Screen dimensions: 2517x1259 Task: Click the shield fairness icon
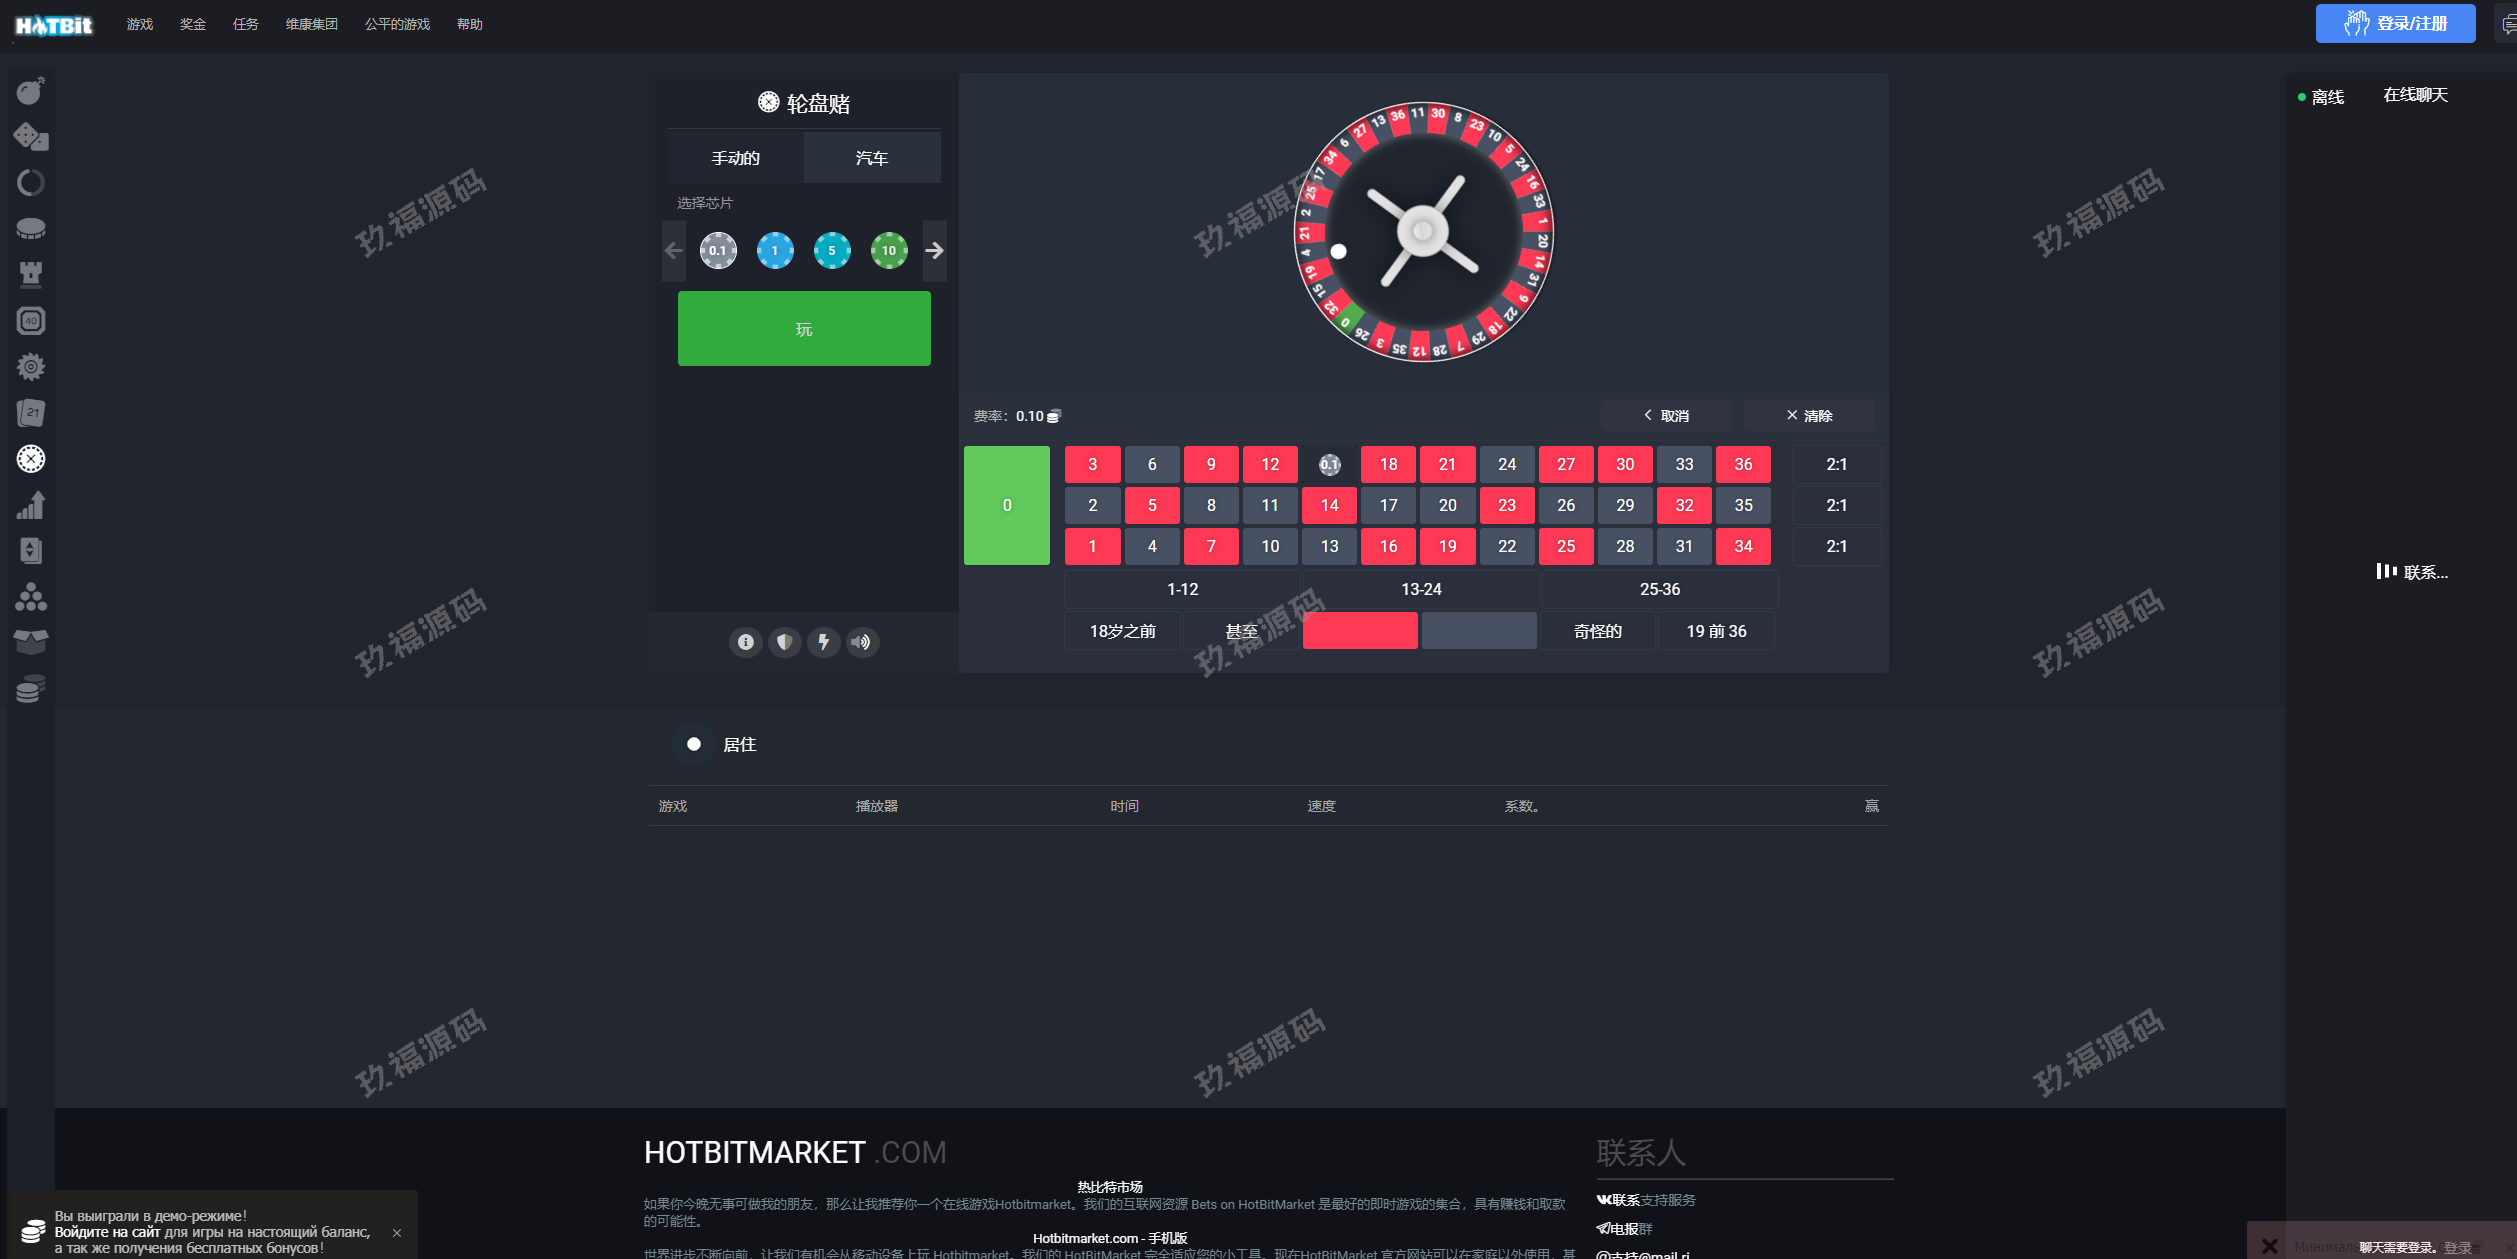784,642
